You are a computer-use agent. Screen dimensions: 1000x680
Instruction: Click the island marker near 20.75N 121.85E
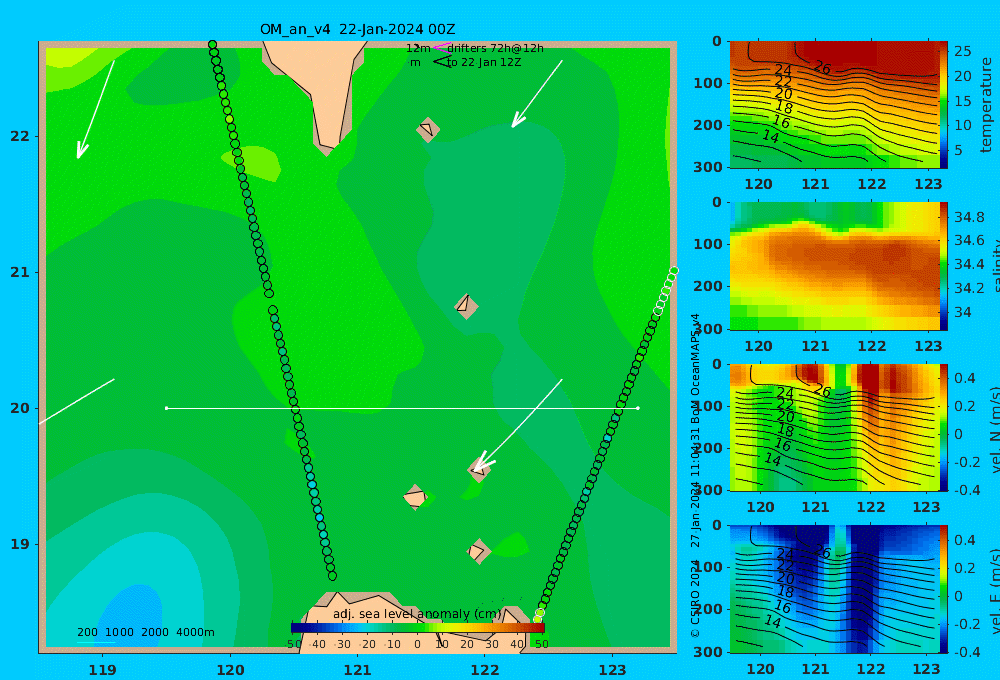[x=466, y=306]
